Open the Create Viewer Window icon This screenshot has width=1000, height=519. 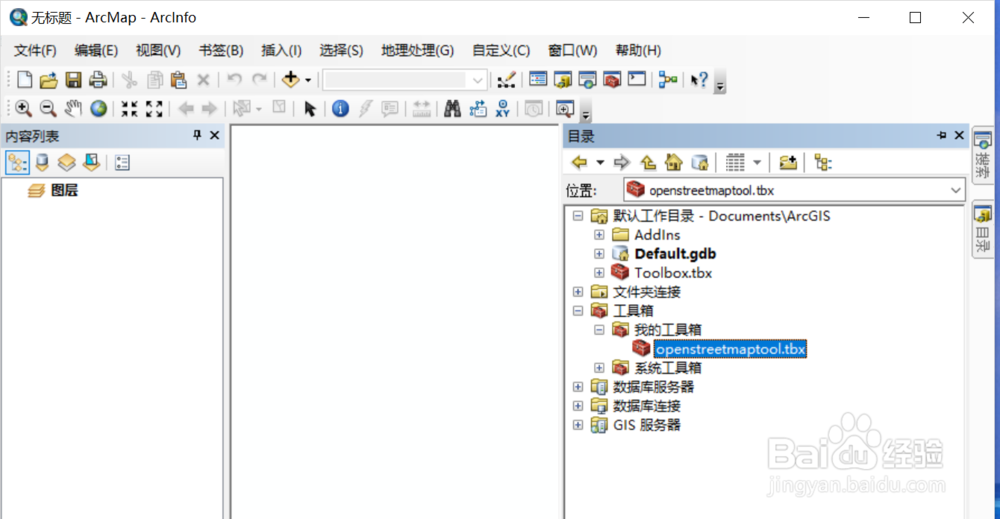click(565, 108)
